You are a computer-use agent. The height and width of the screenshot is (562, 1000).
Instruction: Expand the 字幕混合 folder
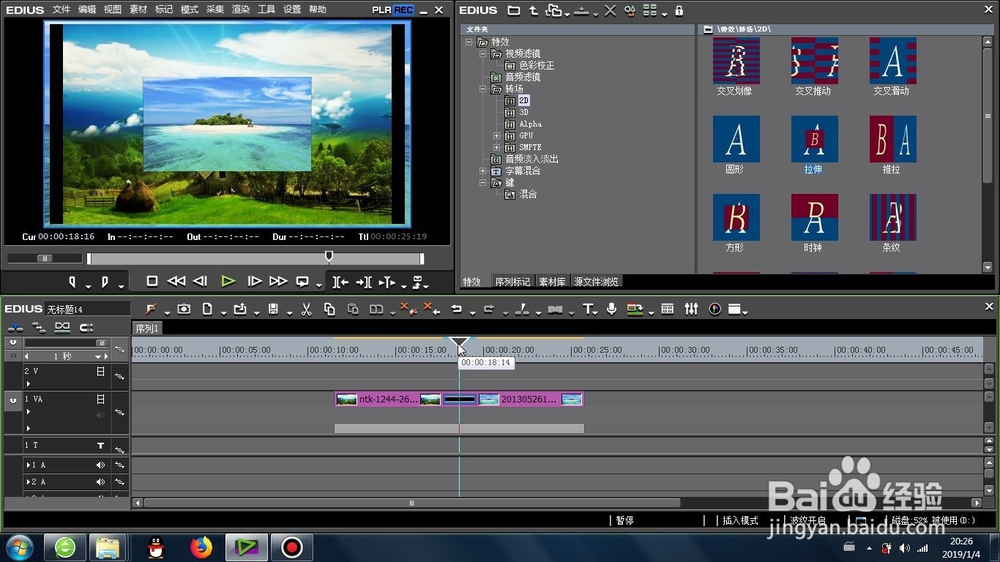(x=483, y=171)
